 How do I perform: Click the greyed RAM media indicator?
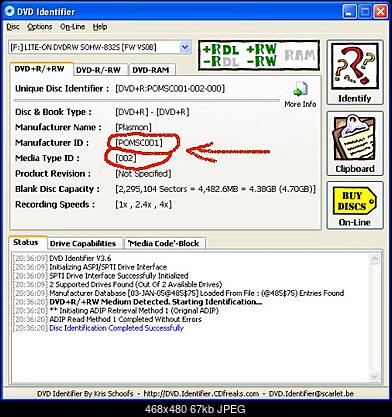[300, 55]
